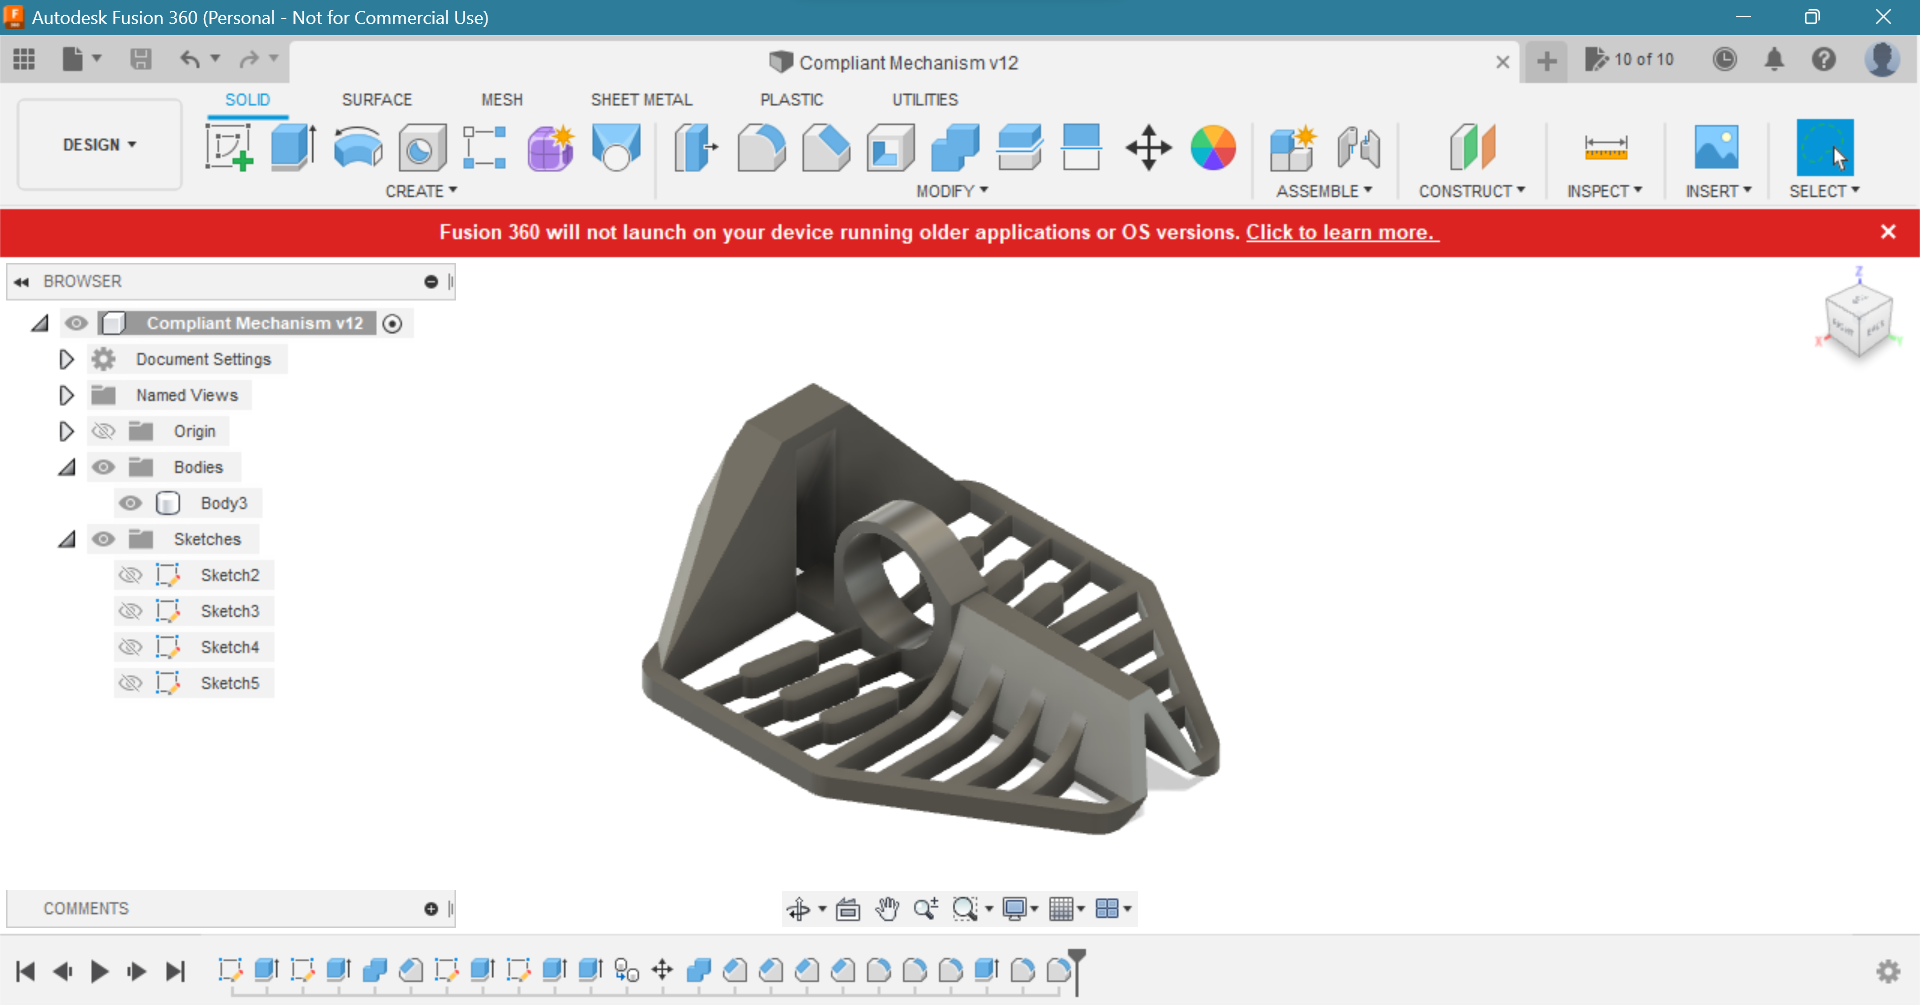
Task: Open the SURFACE ribbon tab
Action: [376, 99]
